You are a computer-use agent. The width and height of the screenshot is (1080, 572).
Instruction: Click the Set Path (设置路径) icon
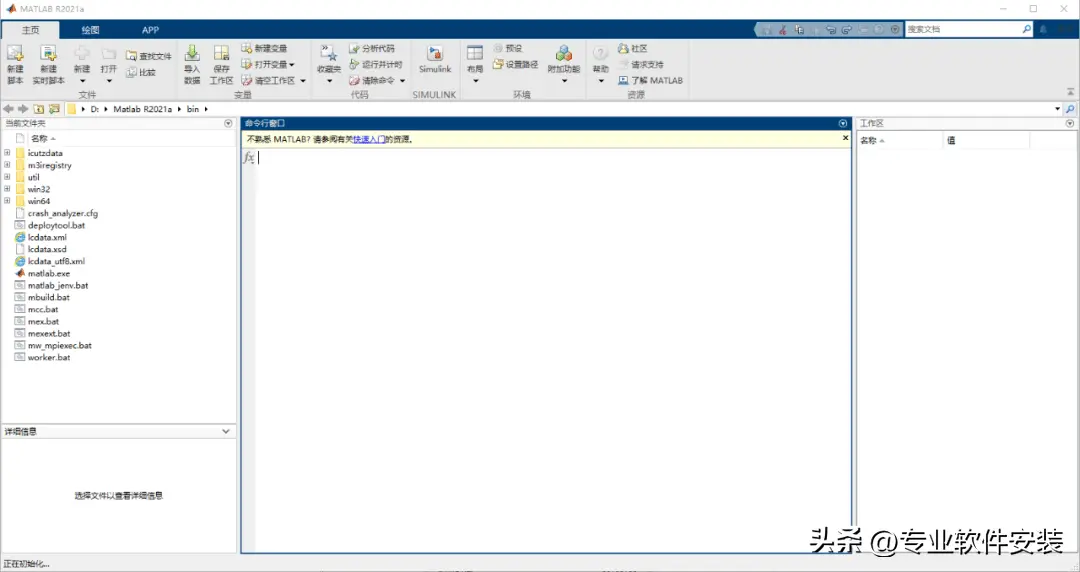pos(498,64)
